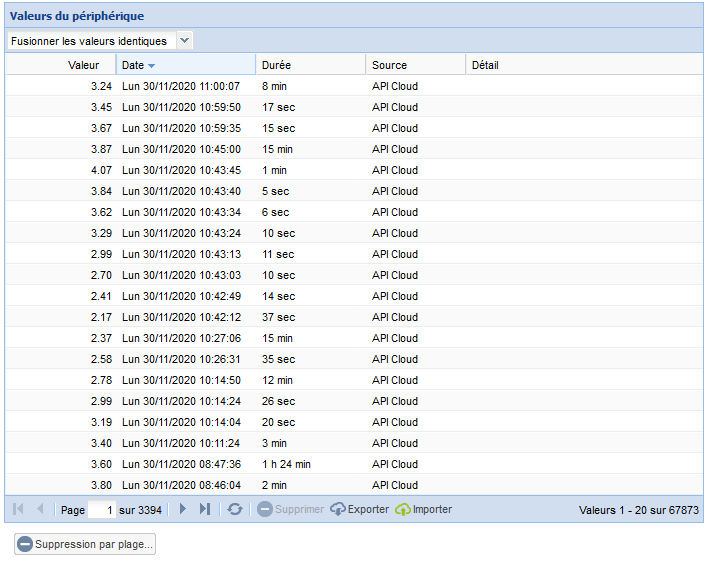The height and width of the screenshot is (568, 716).
Task: Toggle Date column sort arrow
Action: tap(152, 65)
